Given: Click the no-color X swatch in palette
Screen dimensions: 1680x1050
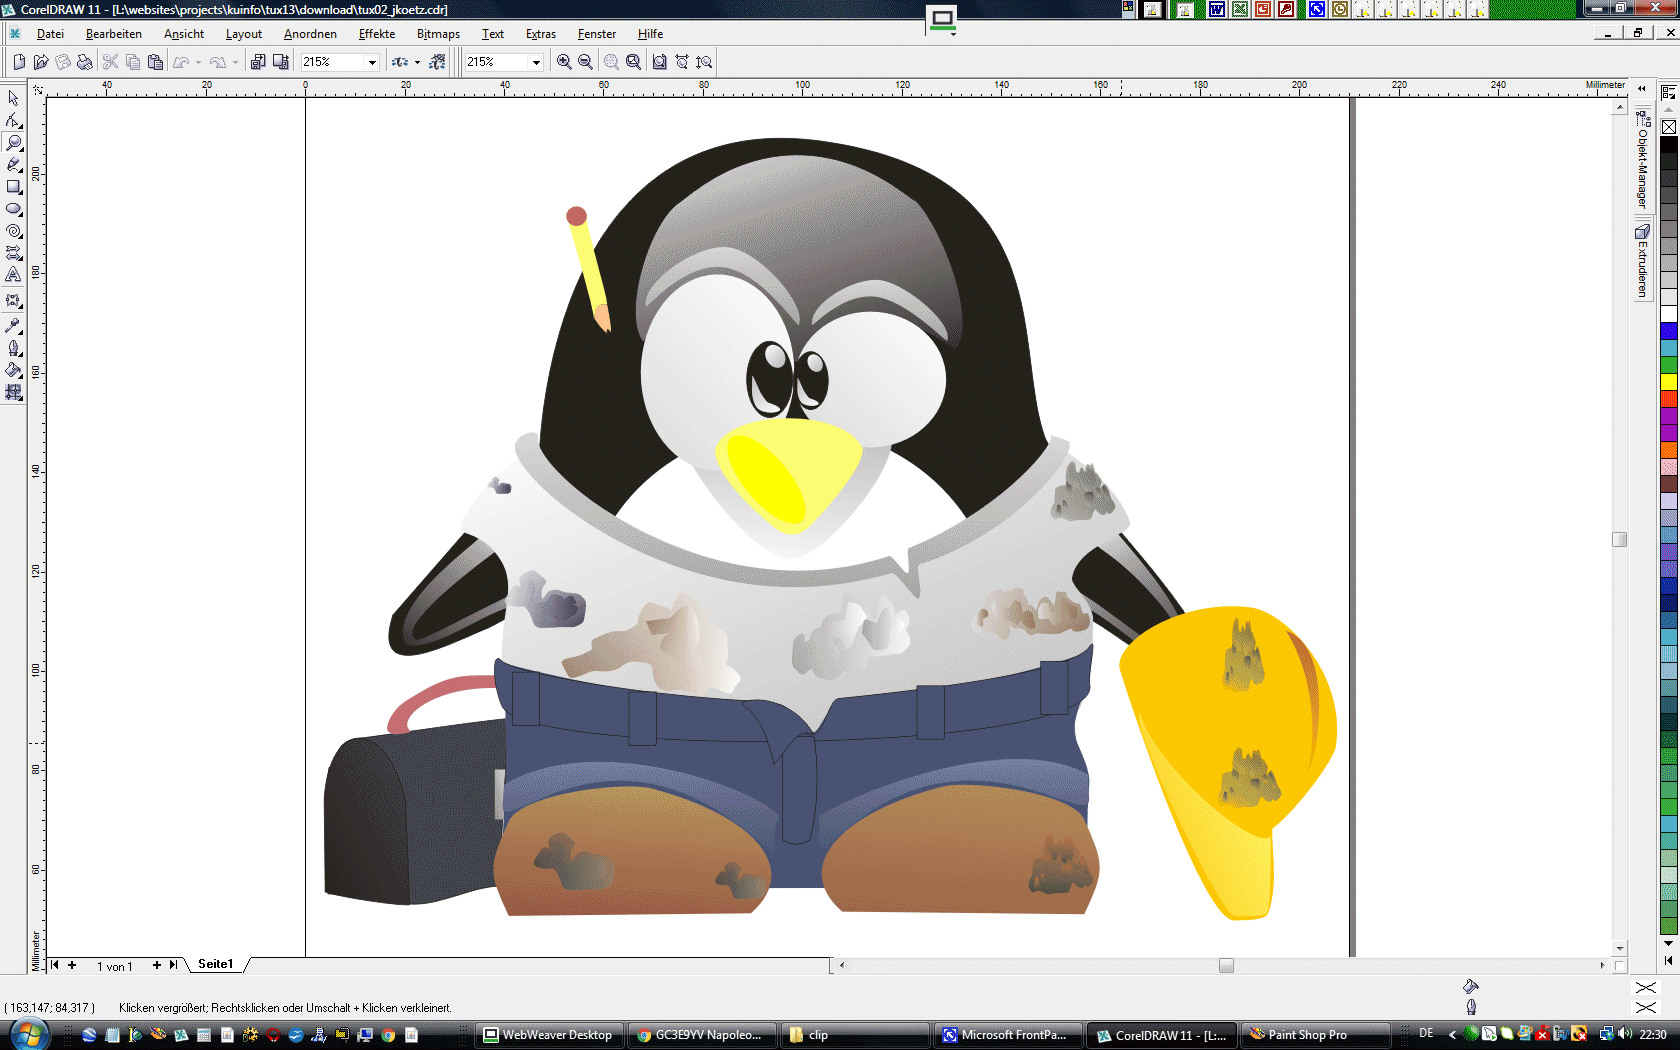Looking at the screenshot, I should [x=1669, y=127].
